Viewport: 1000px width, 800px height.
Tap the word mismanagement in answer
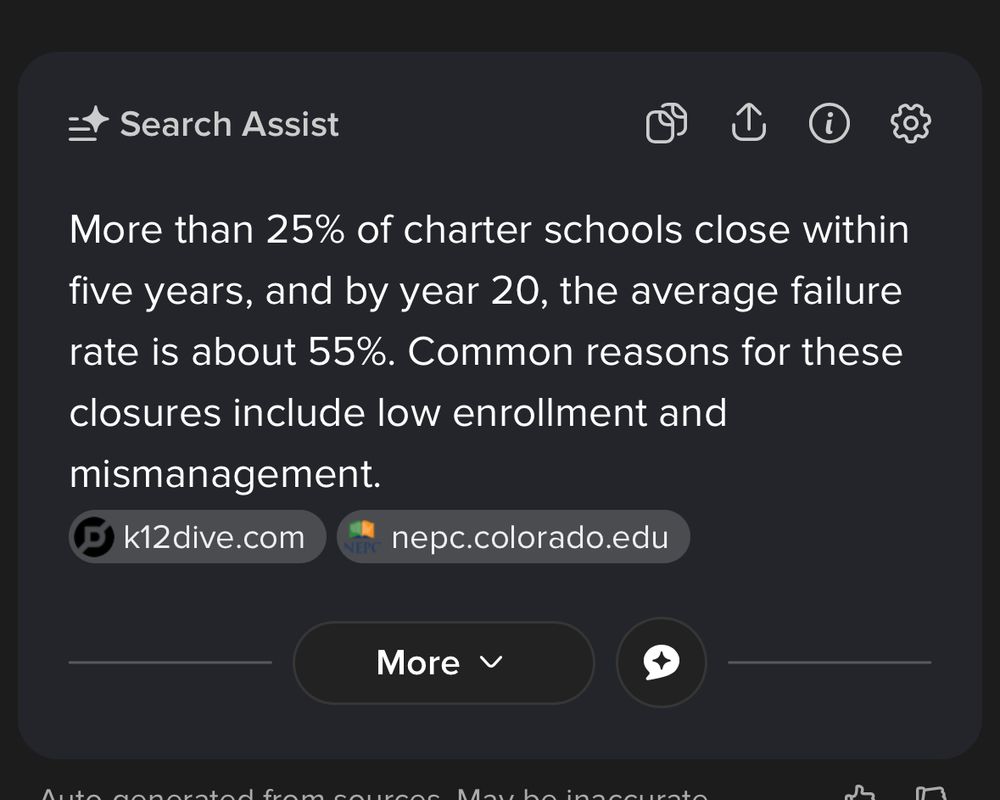pyautogui.click(x=225, y=474)
